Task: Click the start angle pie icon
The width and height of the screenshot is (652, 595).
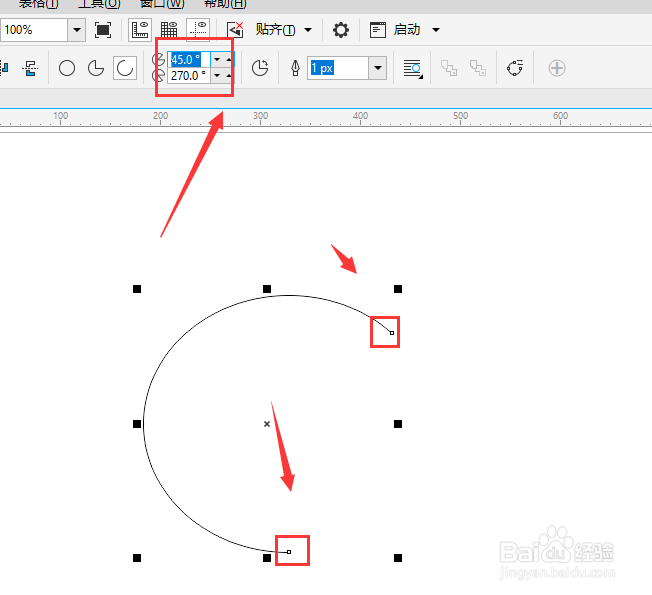Action: (x=158, y=59)
